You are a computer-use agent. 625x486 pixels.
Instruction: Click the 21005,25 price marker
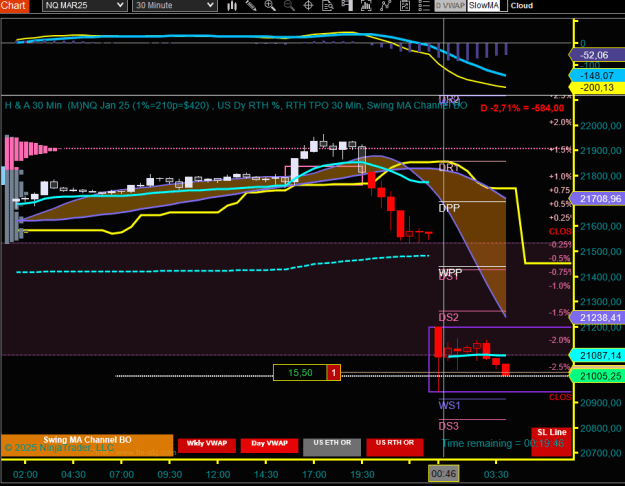point(597,376)
